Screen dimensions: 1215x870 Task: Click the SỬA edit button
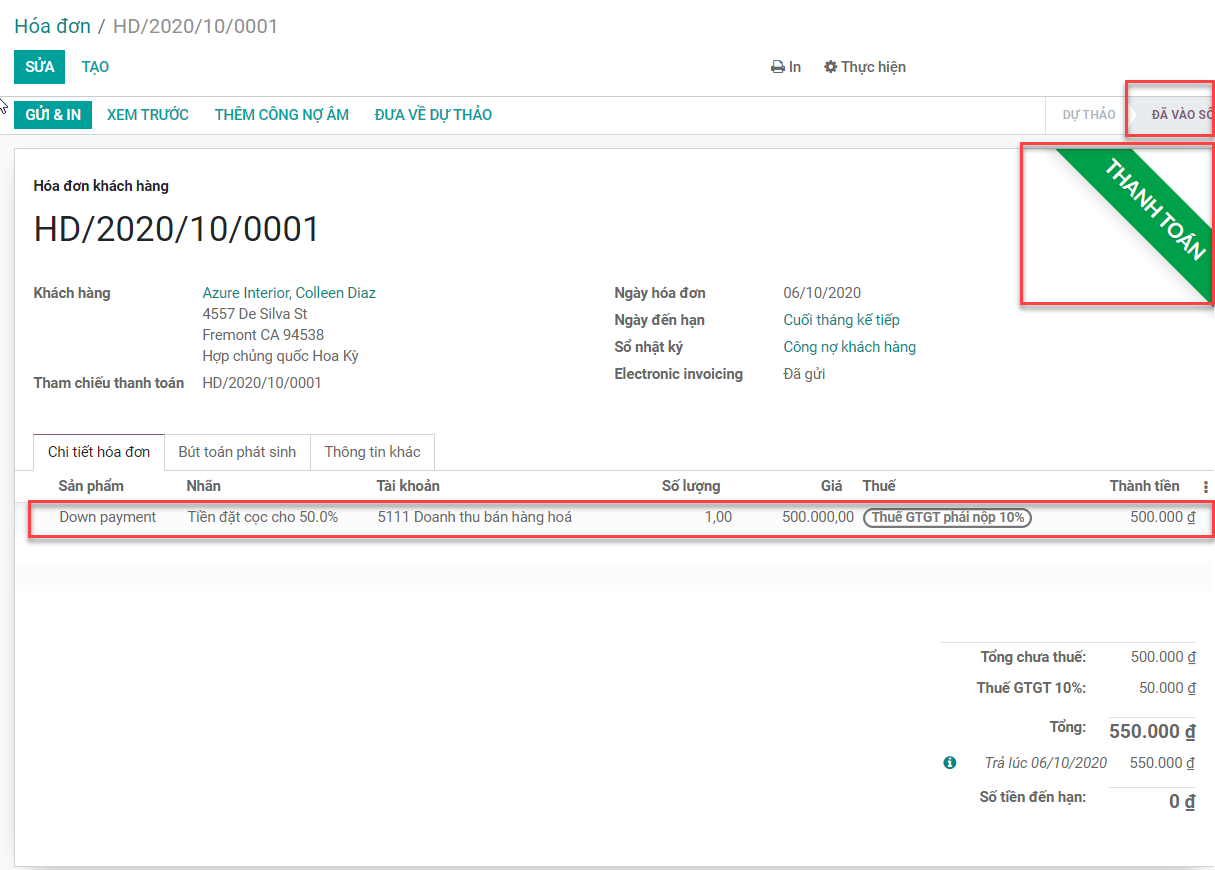point(39,67)
